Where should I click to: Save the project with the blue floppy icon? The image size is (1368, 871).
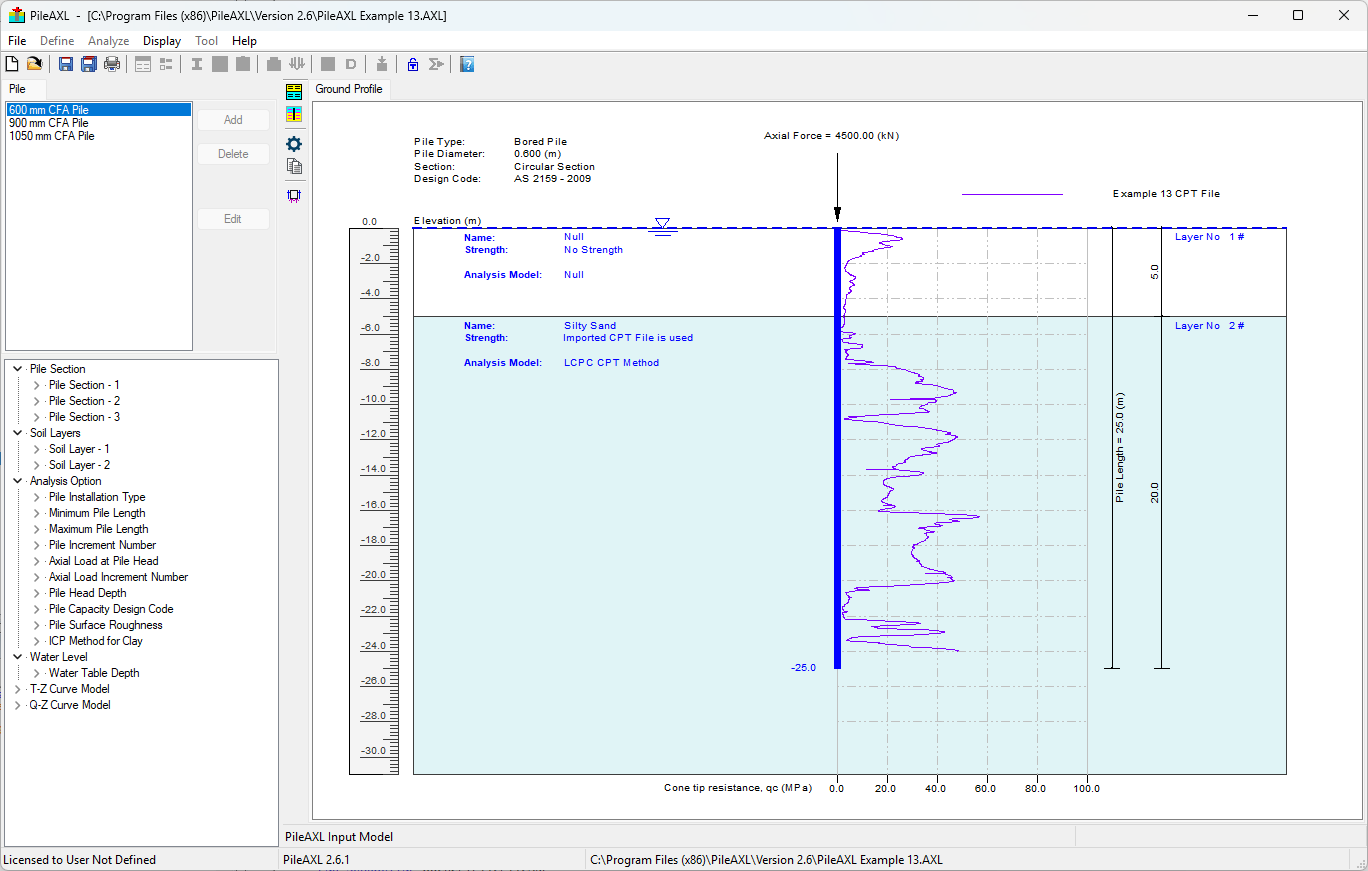coord(66,64)
